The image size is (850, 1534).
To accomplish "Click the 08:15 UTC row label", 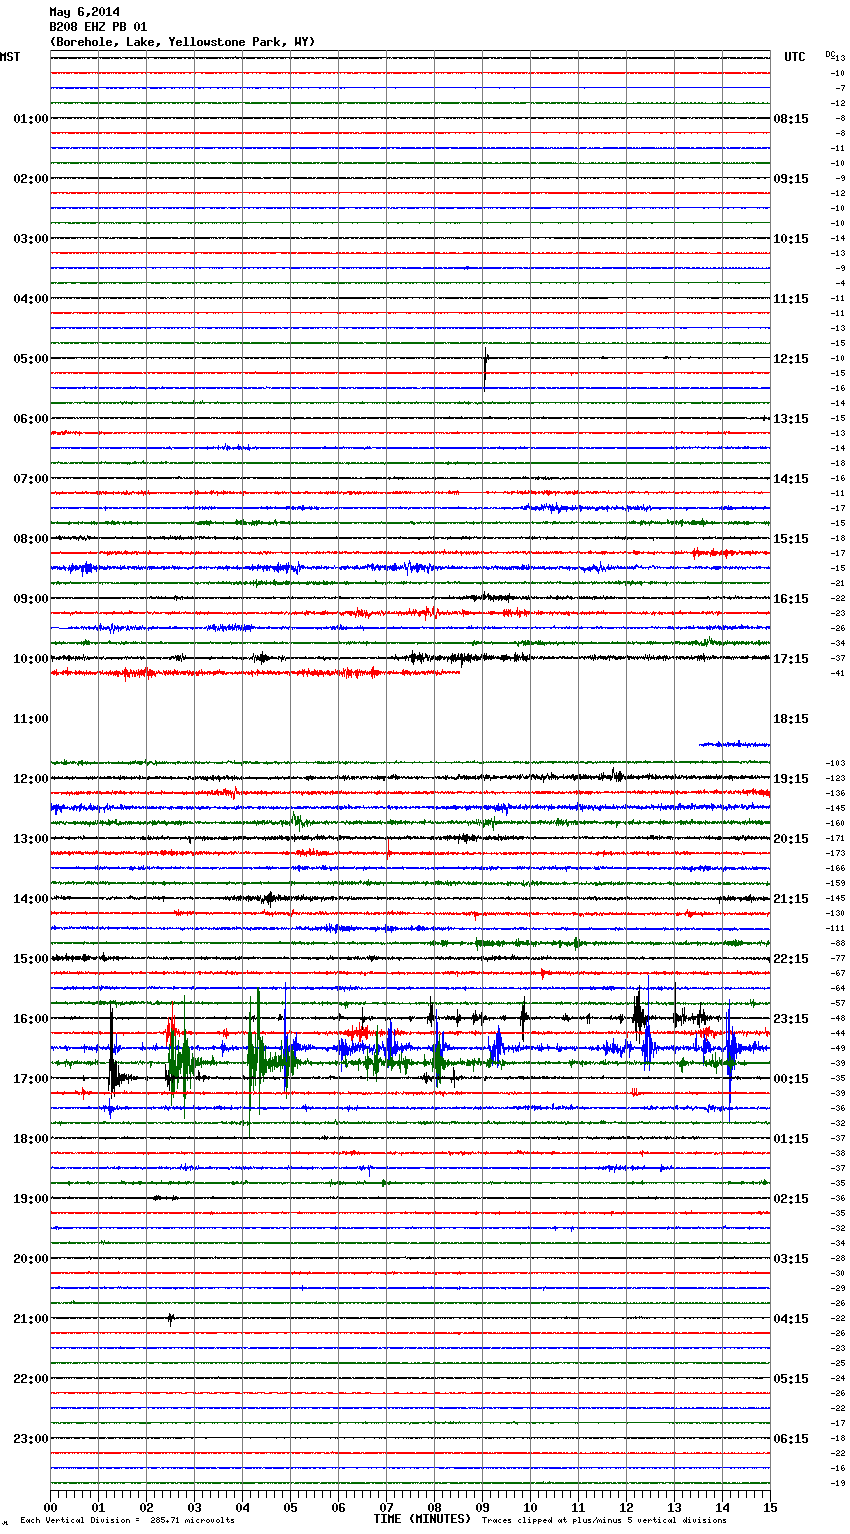I will (791, 119).
